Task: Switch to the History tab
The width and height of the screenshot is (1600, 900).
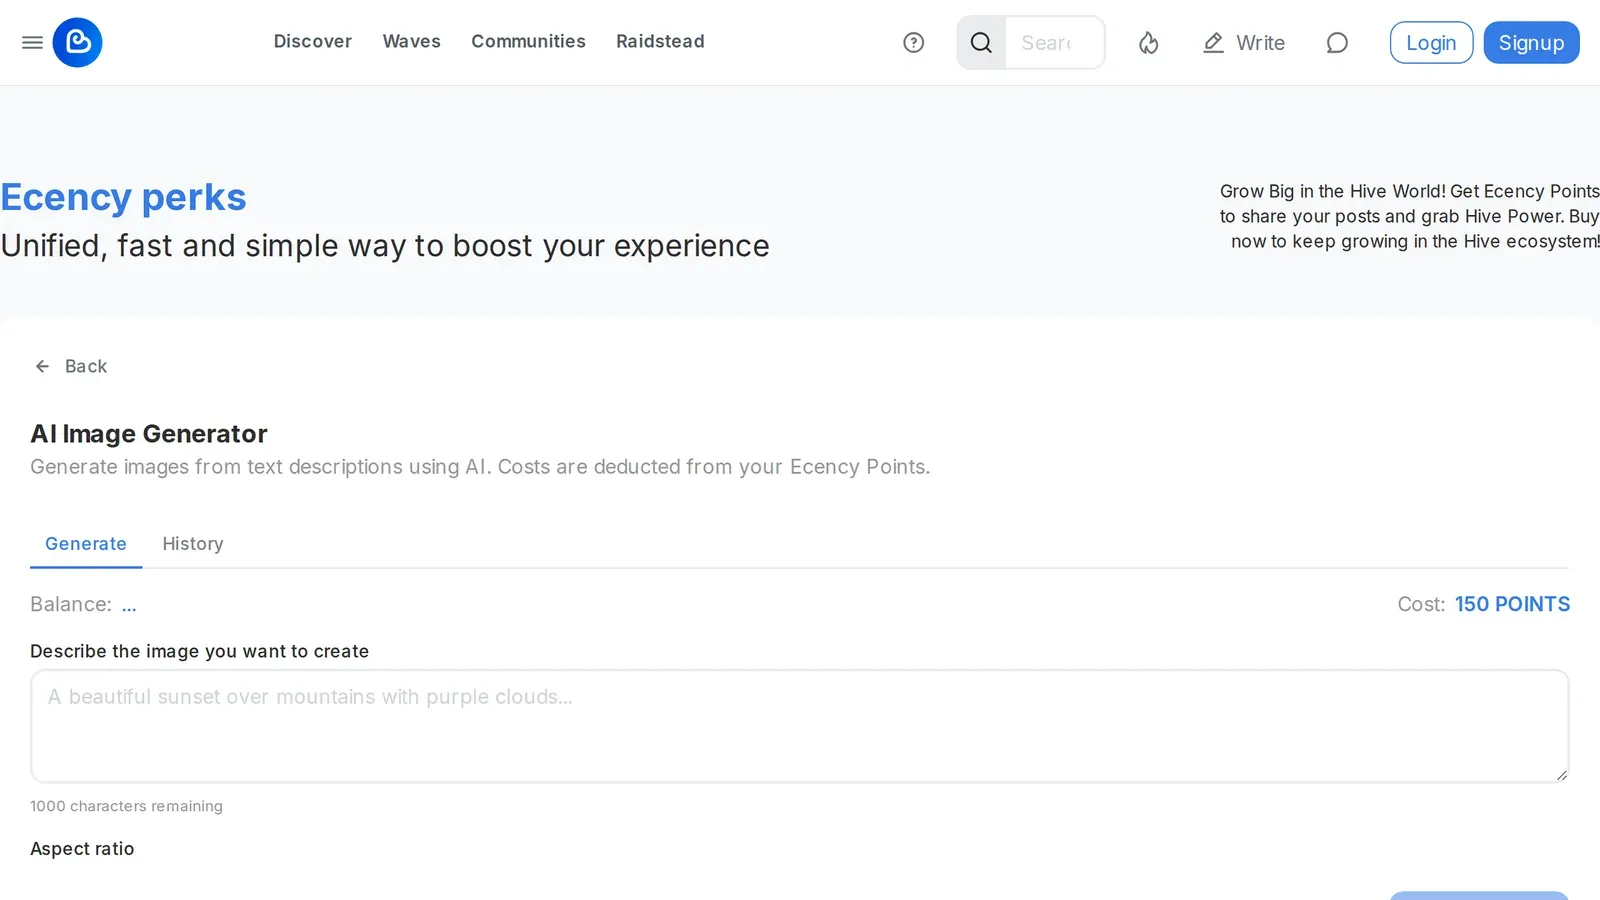Action: (x=193, y=544)
